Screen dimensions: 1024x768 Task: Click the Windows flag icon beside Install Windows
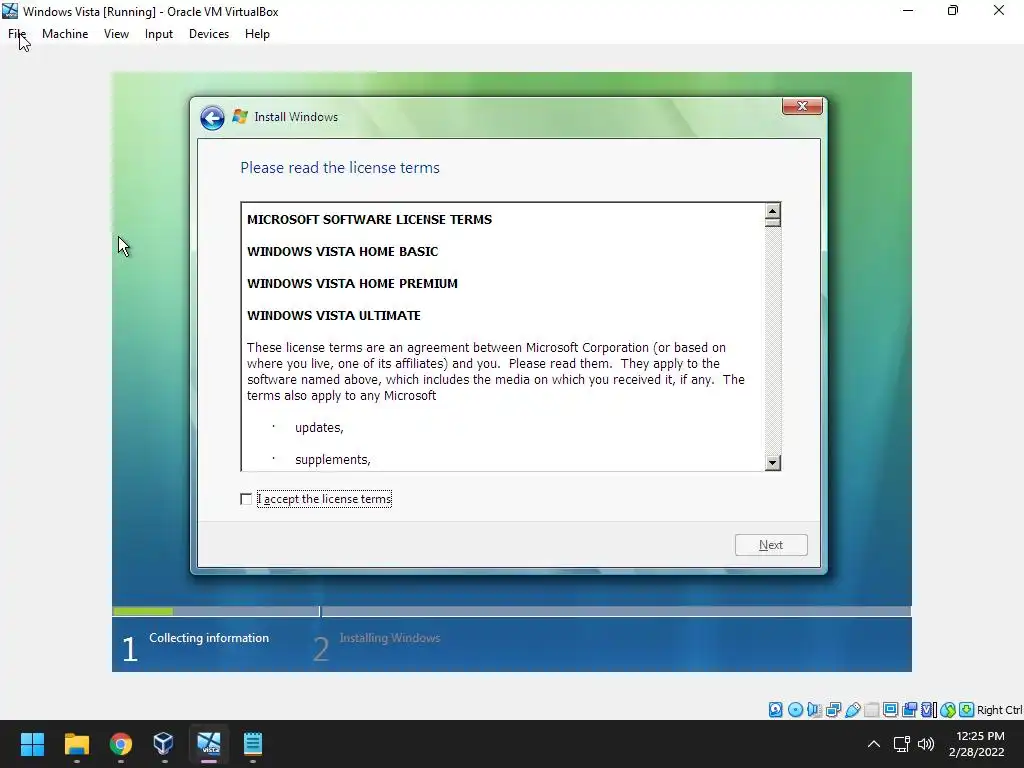tap(240, 116)
